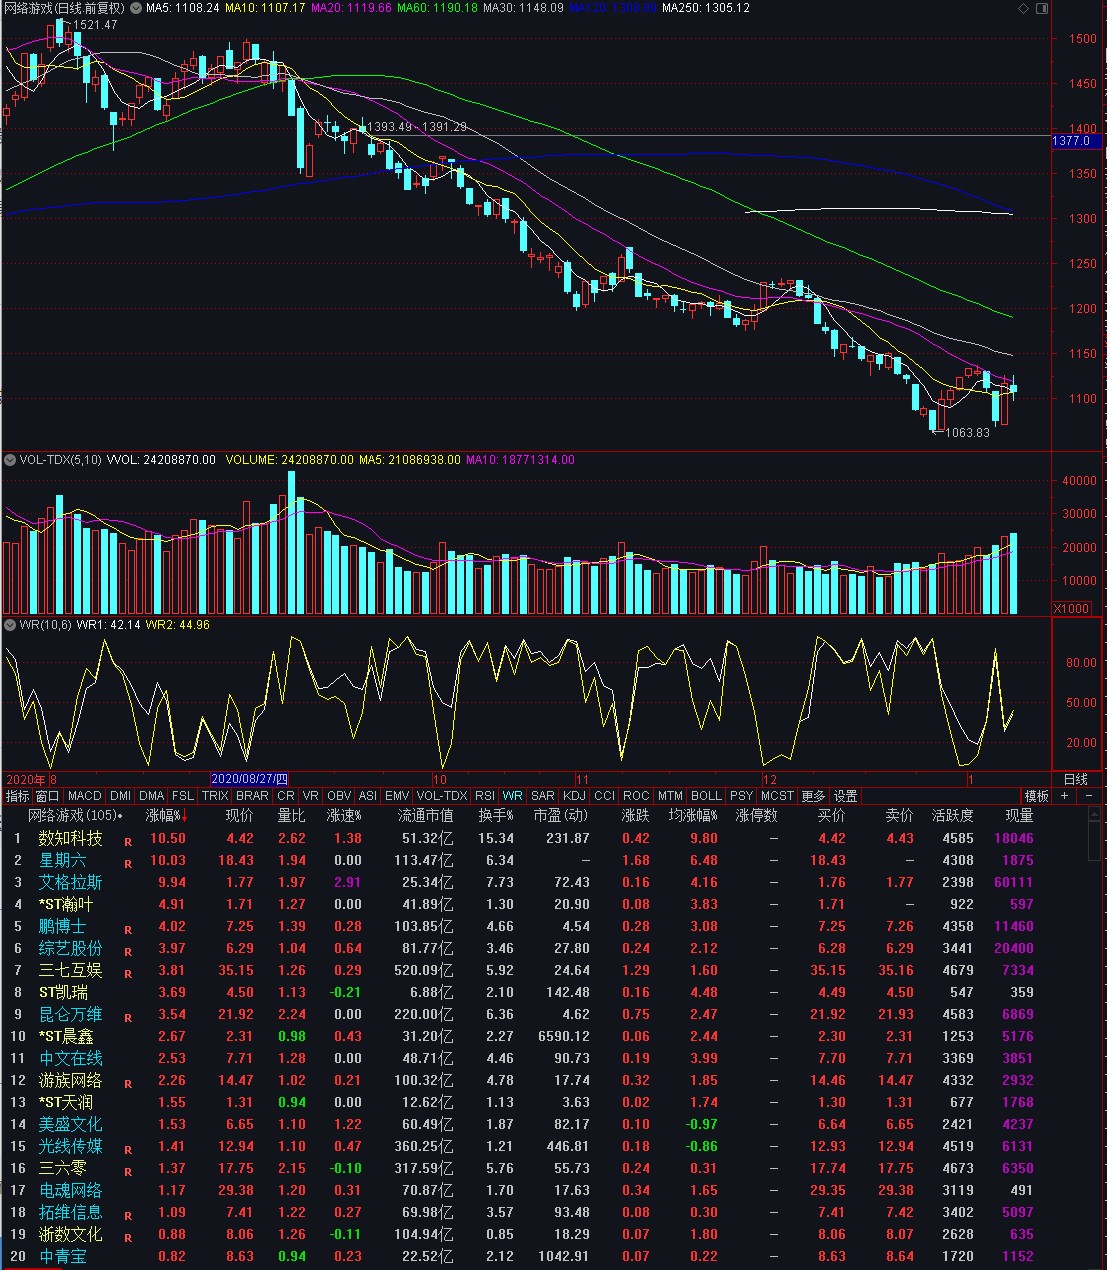1107x1270 pixels.
Task: Select the BOLL indicator tab
Action: tap(706, 796)
